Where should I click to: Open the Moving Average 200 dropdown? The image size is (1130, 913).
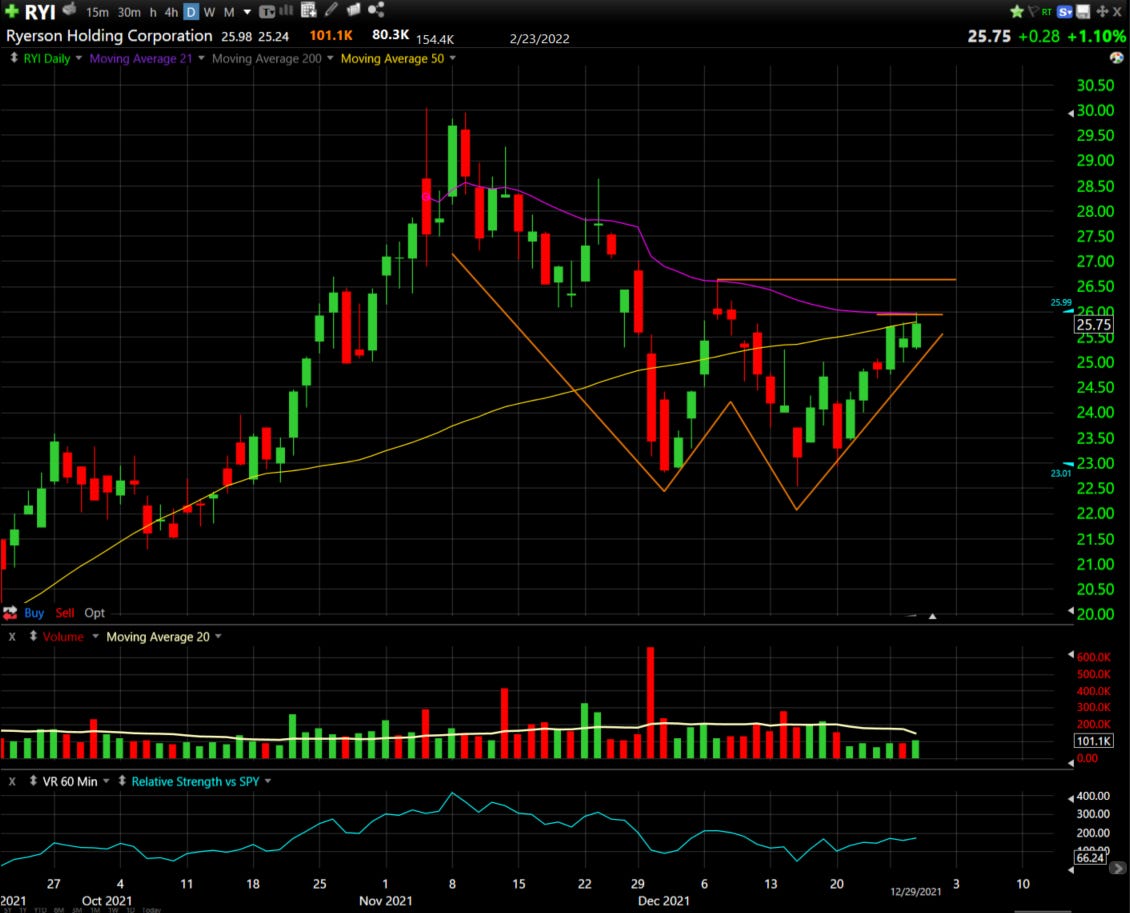pyautogui.click(x=330, y=58)
